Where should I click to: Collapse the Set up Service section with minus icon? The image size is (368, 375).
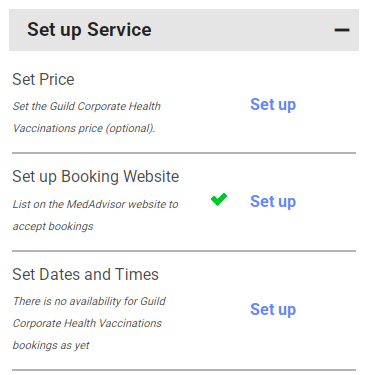(342, 30)
